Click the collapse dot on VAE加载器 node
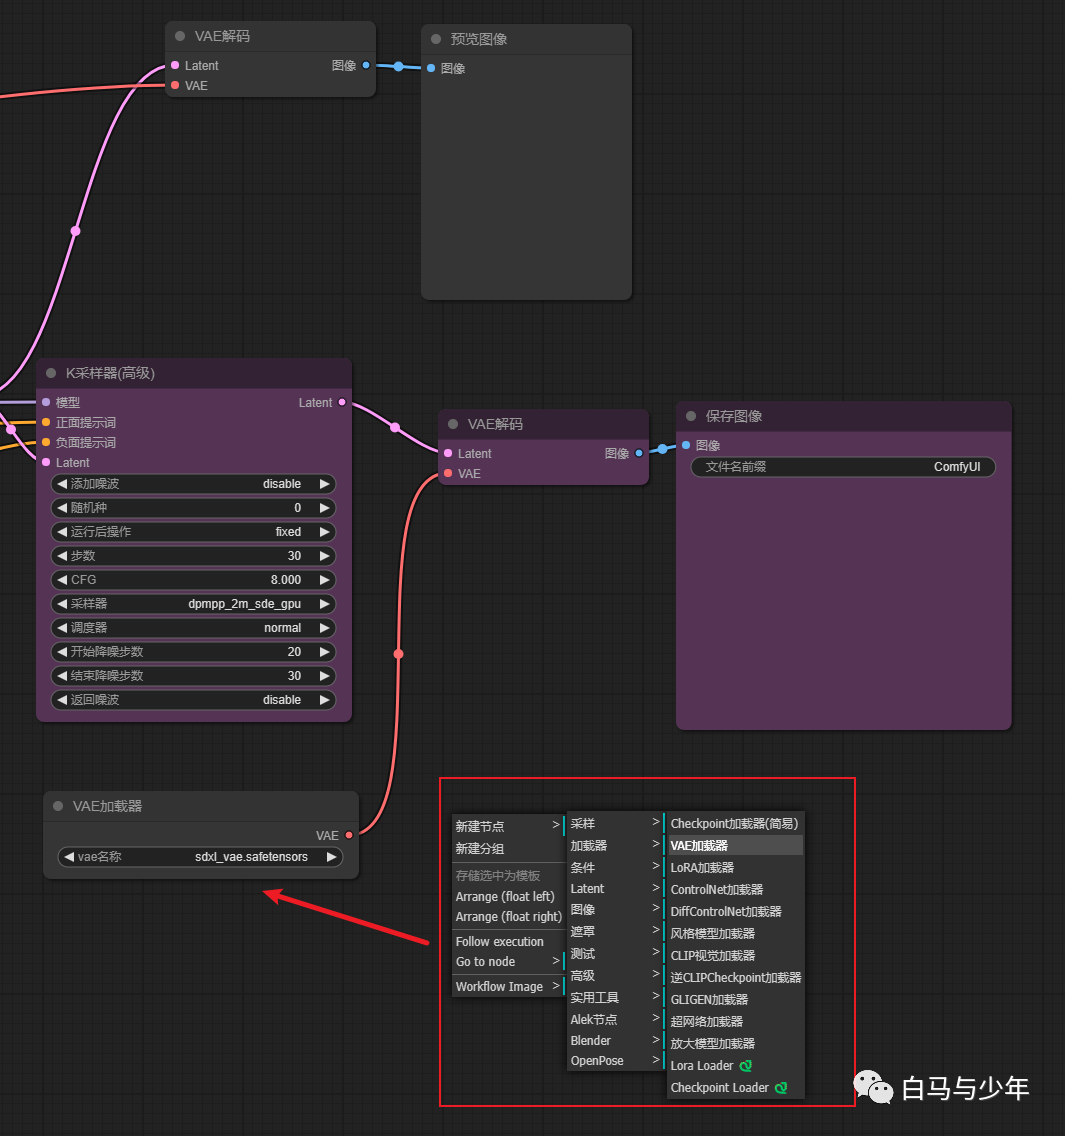Image resolution: width=1065 pixels, height=1136 pixels. click(59, 806)
